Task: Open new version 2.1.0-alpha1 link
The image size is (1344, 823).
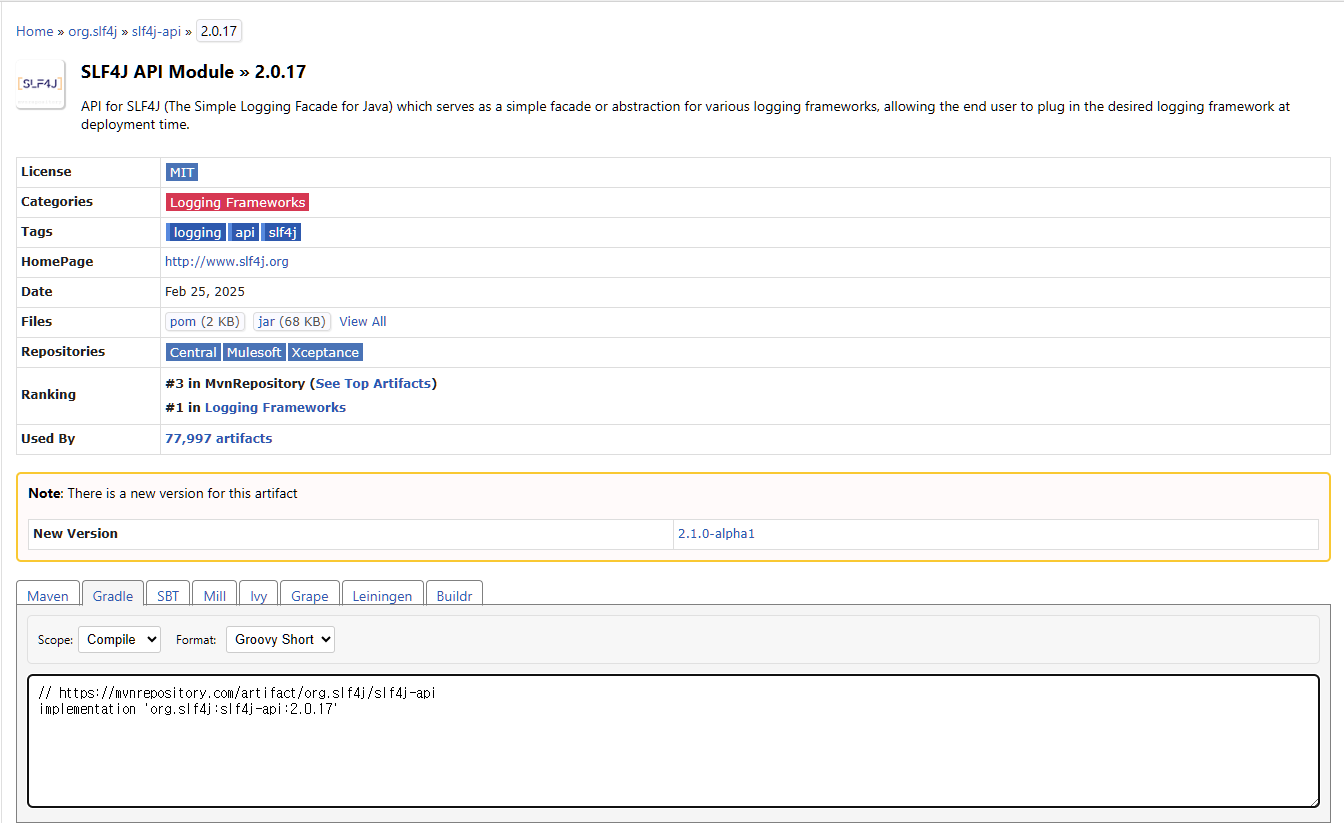Action: pos(716,534)
